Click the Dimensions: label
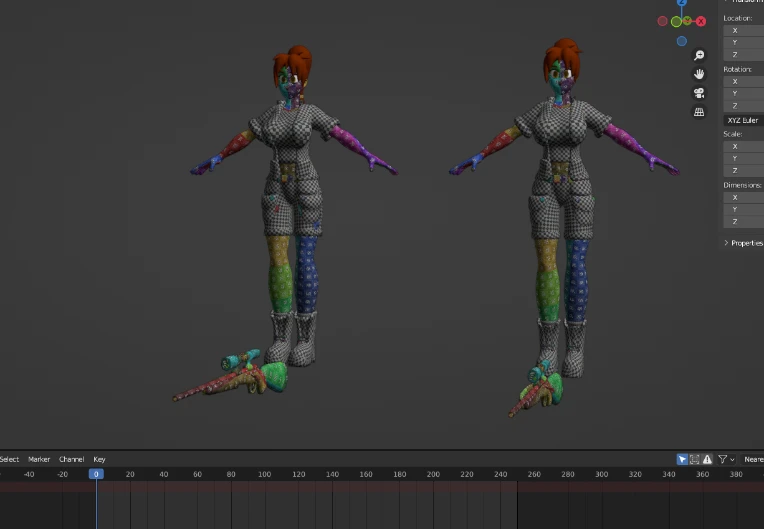Viewport: 764px width, 529px height. pos(743,185)
